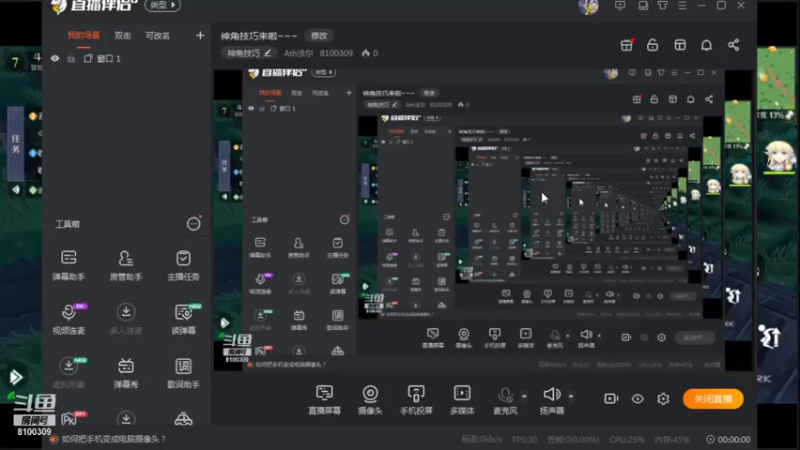
Task: Click the orange 关闭直播 button
Action: pos(713,398)
